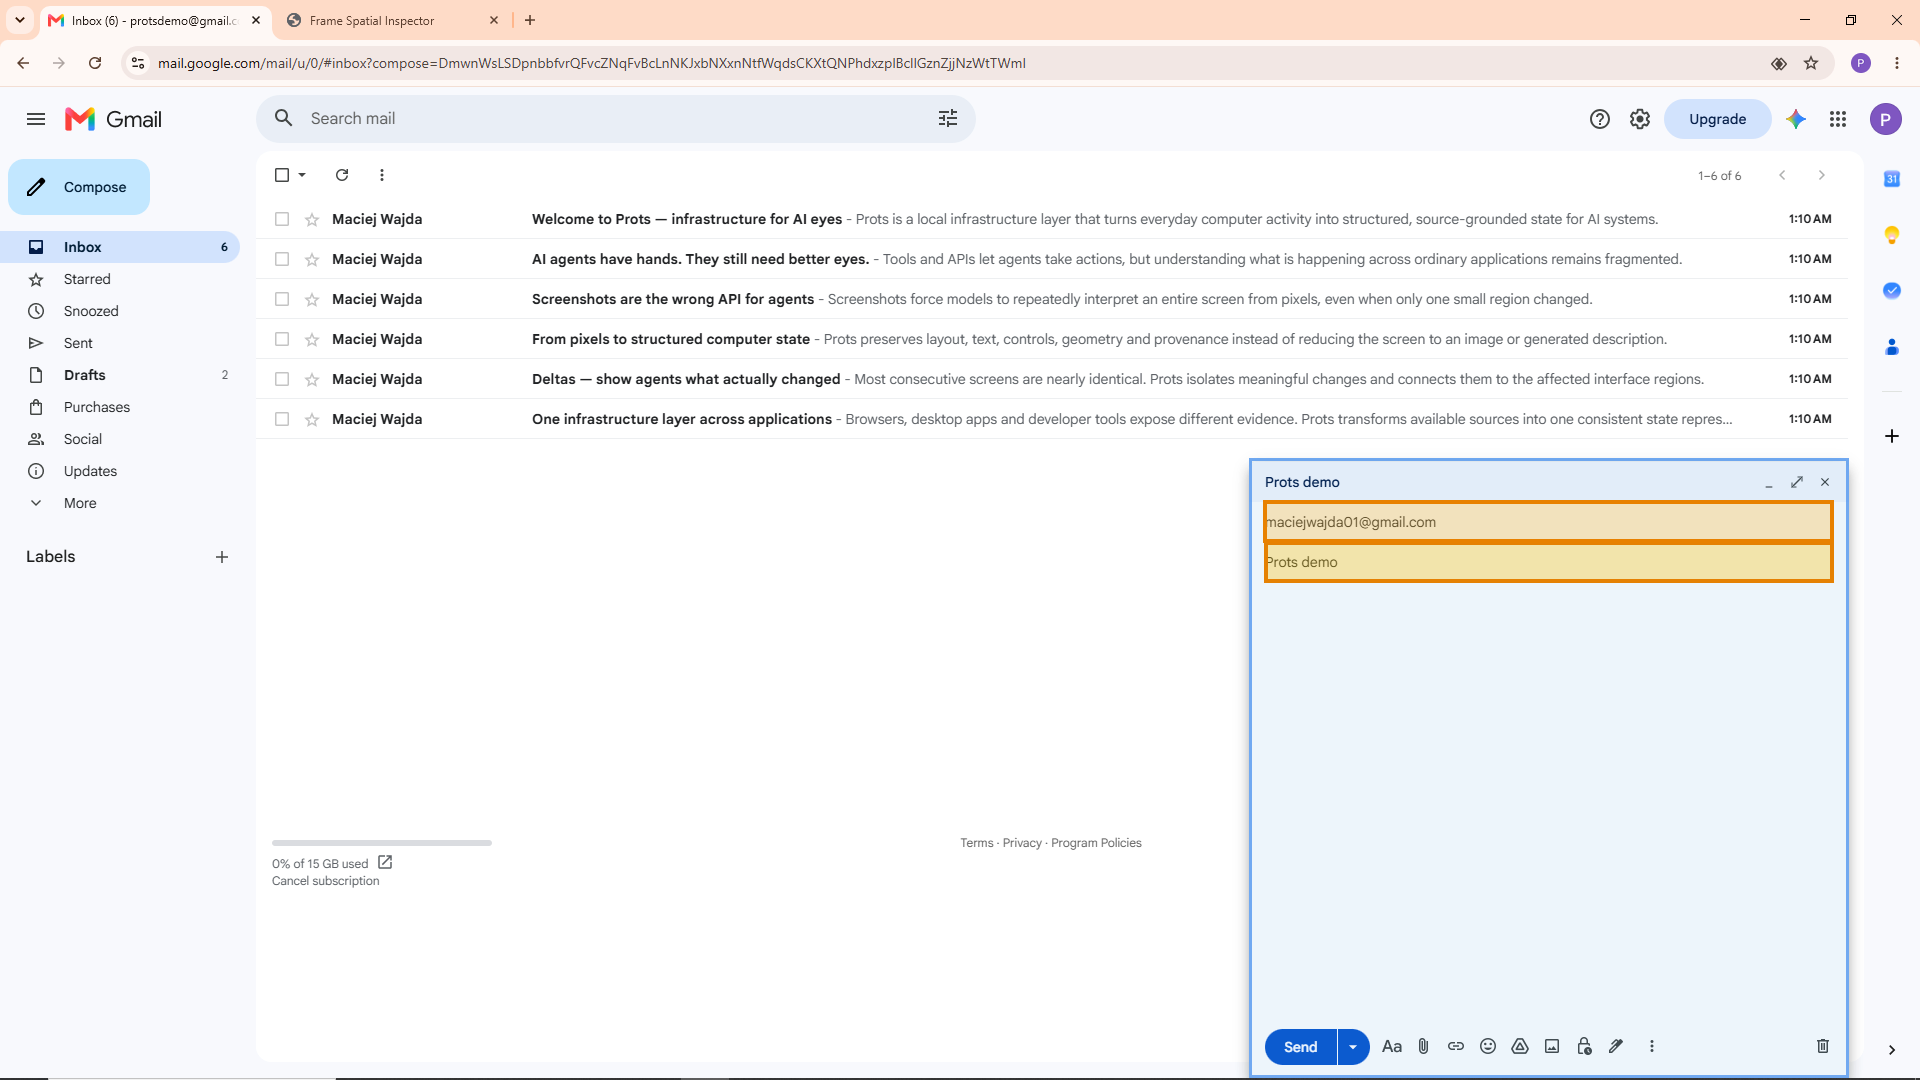Open more send options dropdown arrow
Screen dimensions: 1920x1080
click(x=1353, y=1047)
